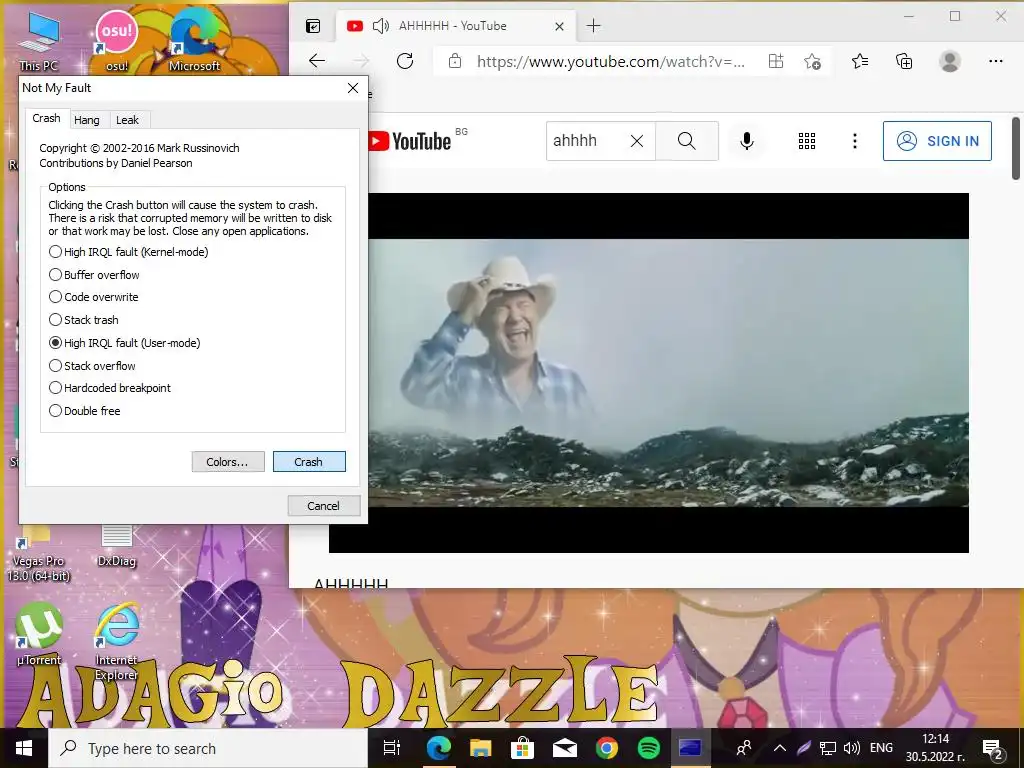Close the Not My Fault dialog
Viewport: 1024px width, 768px height.
pos(353,88)
